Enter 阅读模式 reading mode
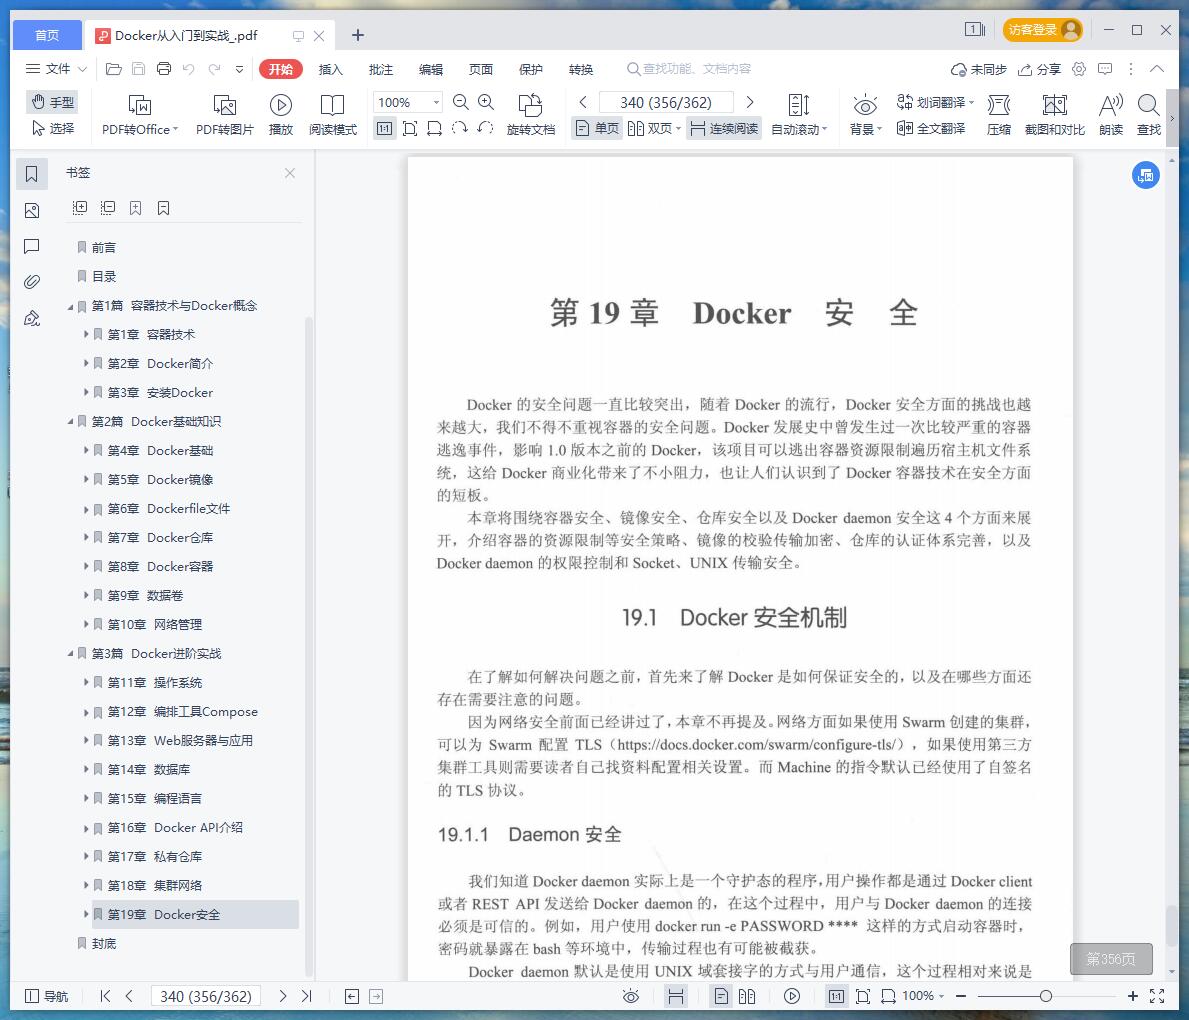This screenshot has width=1189, height=1020. [333, 115]
